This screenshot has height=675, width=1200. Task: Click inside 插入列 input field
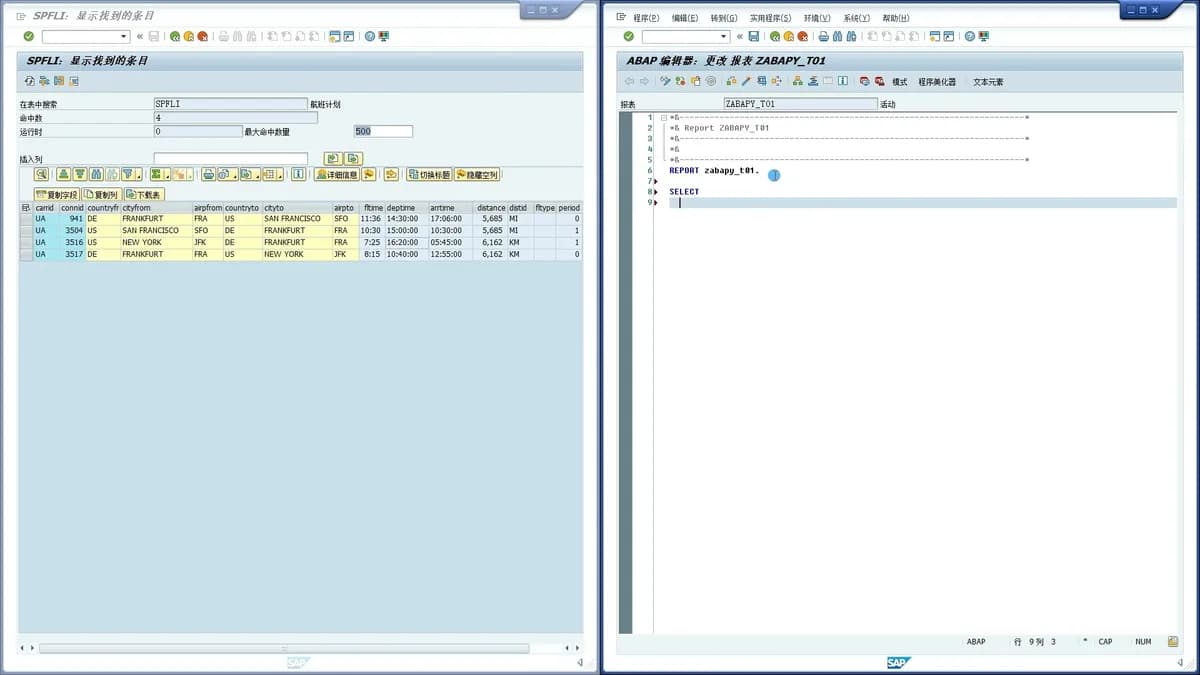231,159
